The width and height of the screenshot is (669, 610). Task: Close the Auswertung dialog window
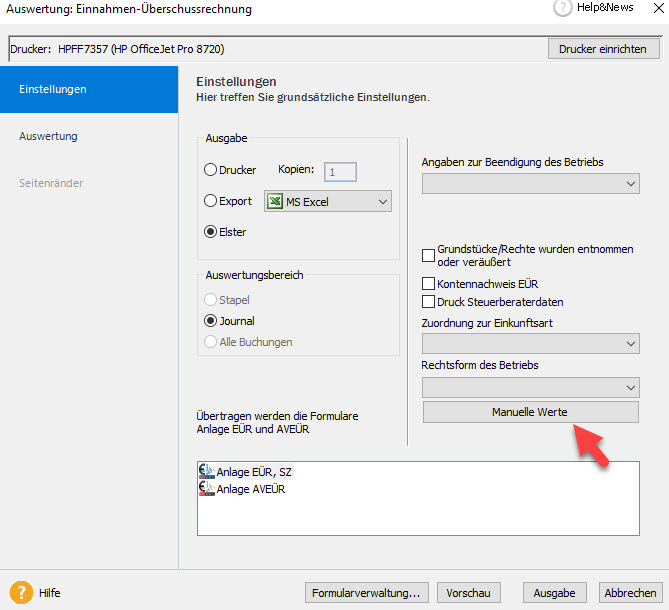coord(658,8)
